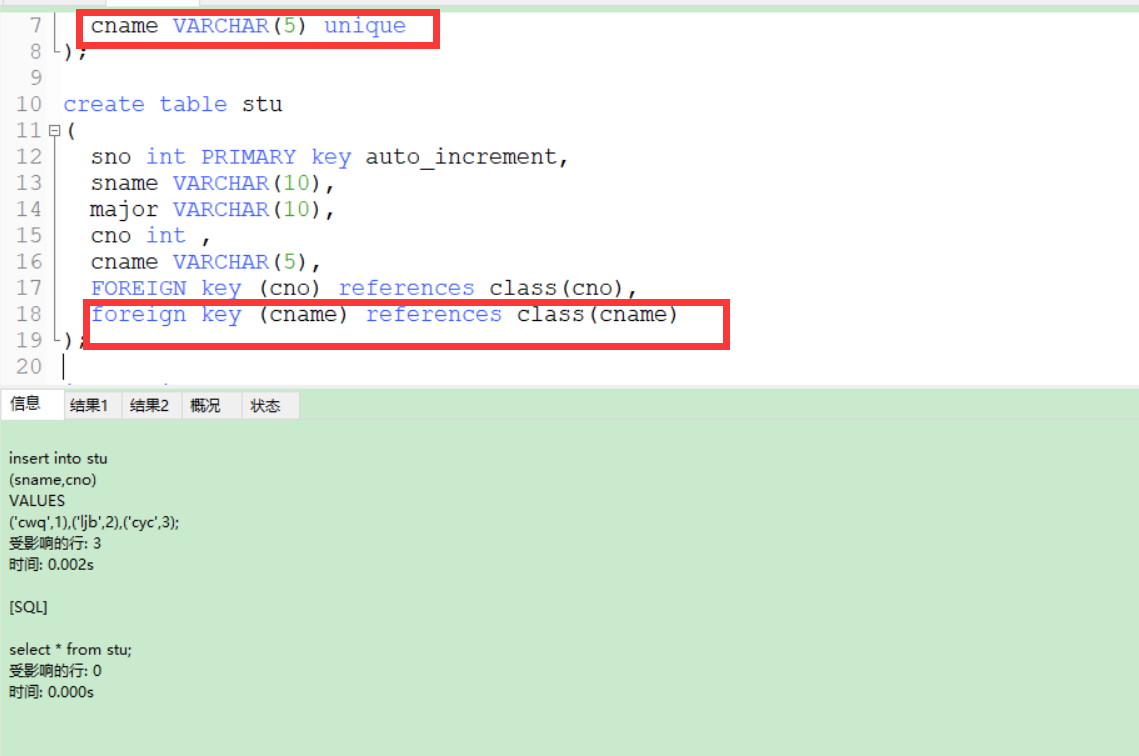This screenshot has height=756, width=1139.
Task: Click line number 17 in the gutter
Action: 29,288
